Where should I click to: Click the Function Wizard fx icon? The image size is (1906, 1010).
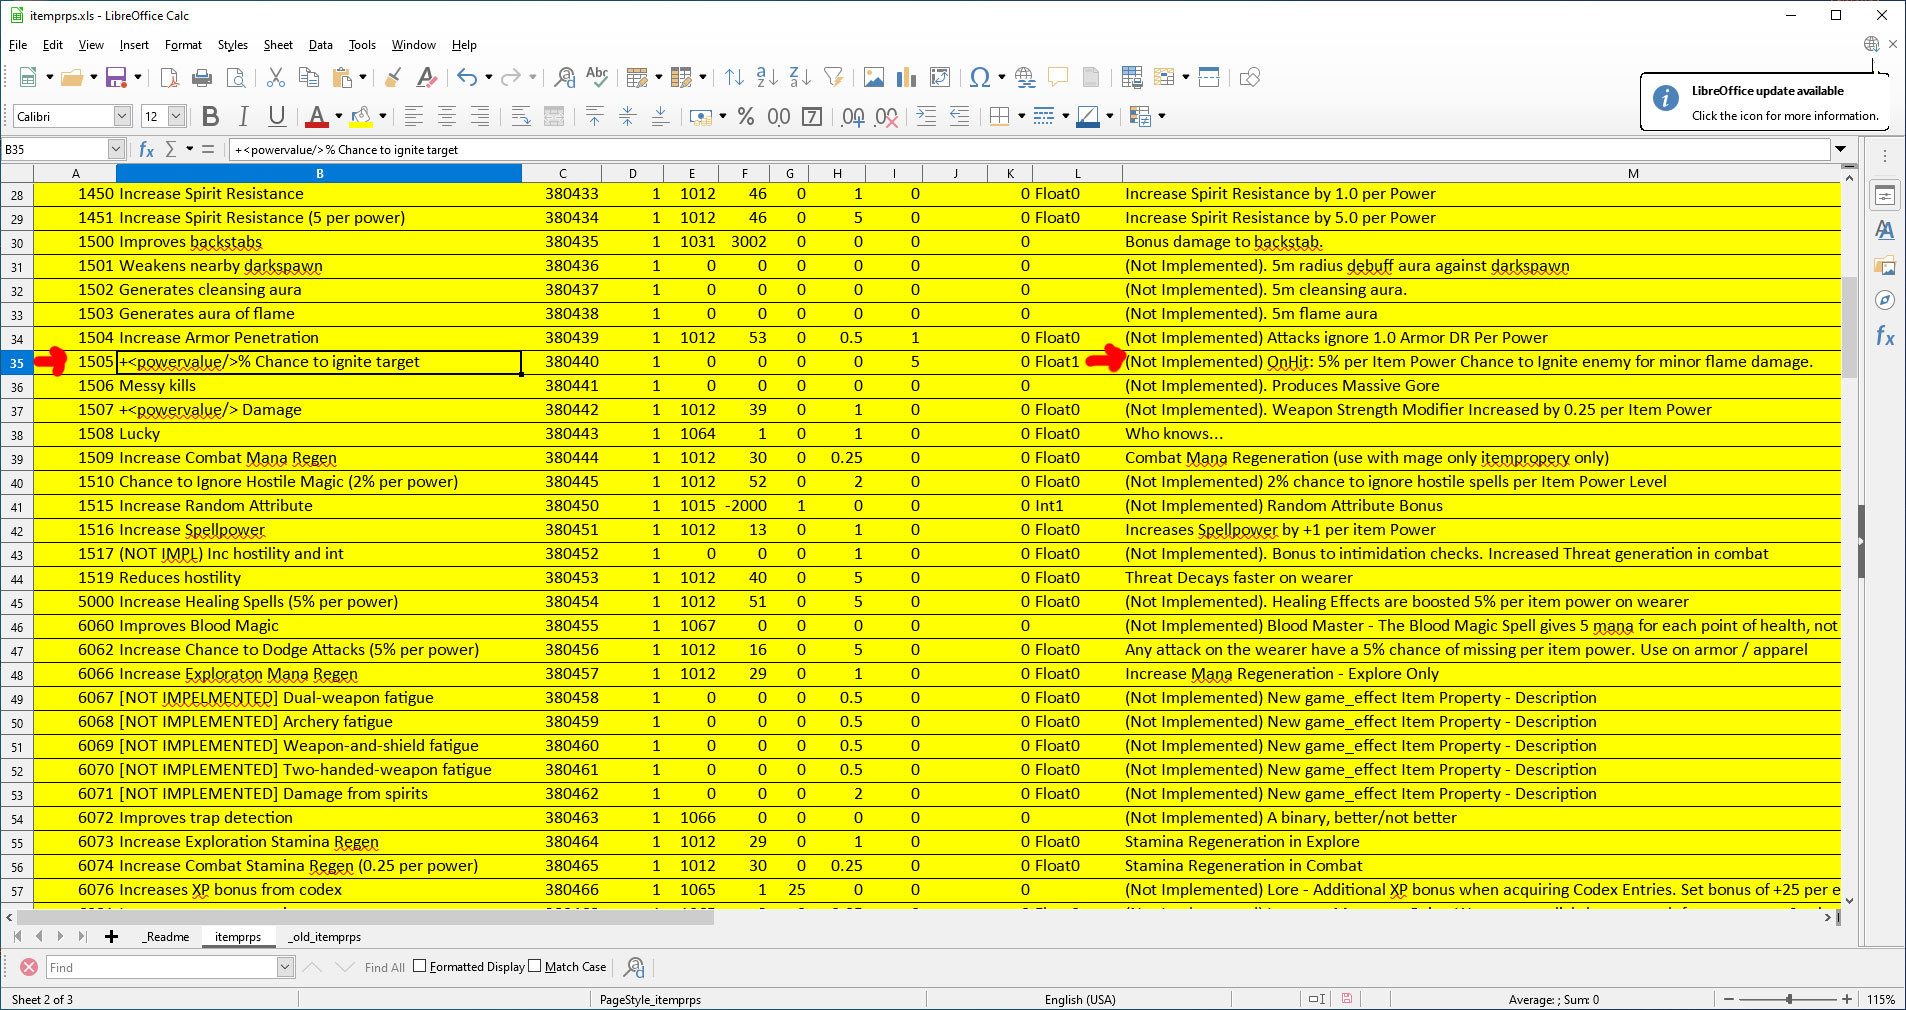coord(146,149)
